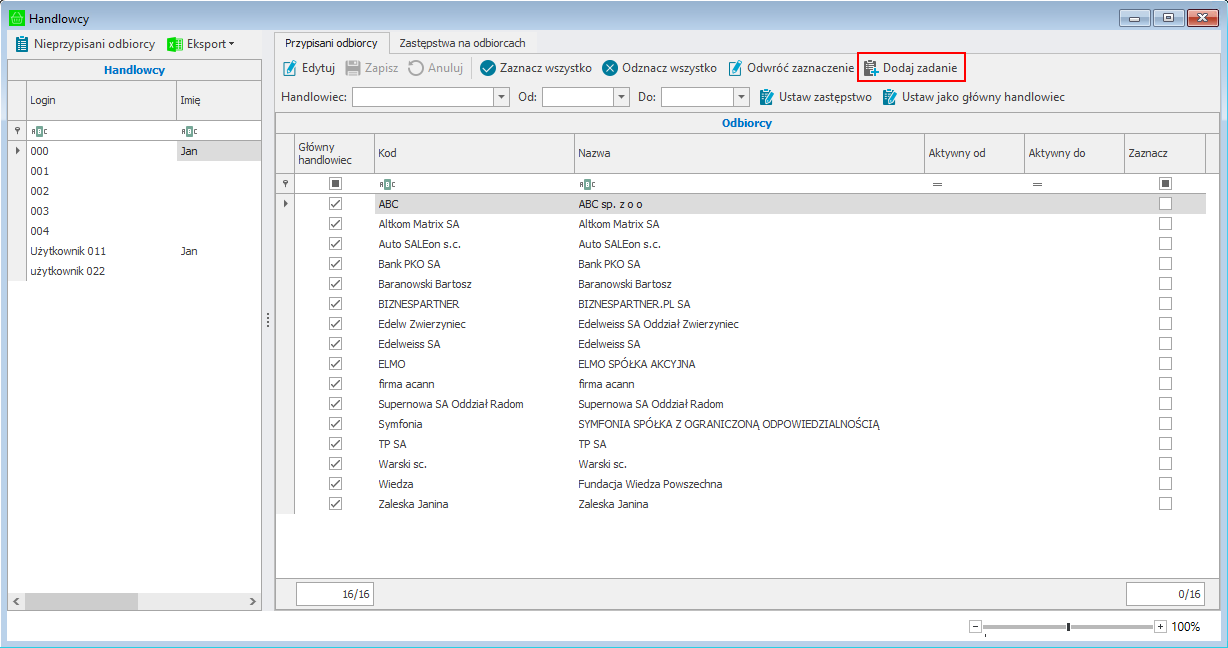Click the Odznacz wszystko X icon
The image size is (1228, 648).
[x=610, y=68]
